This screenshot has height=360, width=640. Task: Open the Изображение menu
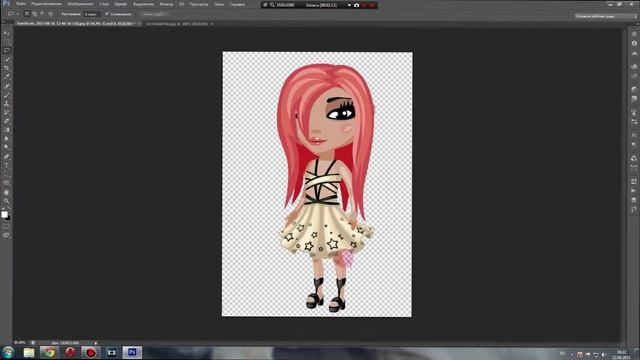point(80,4)
